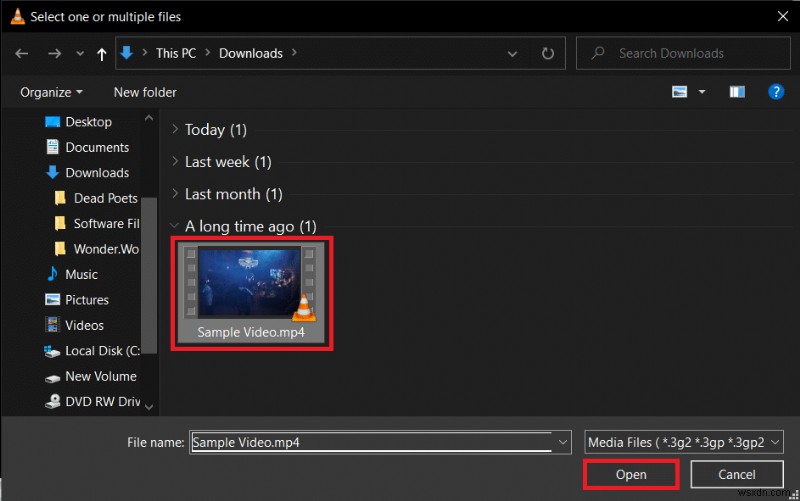Open the view options dropdown arrow
800x501 pixels.
click(x=702, y=92)
